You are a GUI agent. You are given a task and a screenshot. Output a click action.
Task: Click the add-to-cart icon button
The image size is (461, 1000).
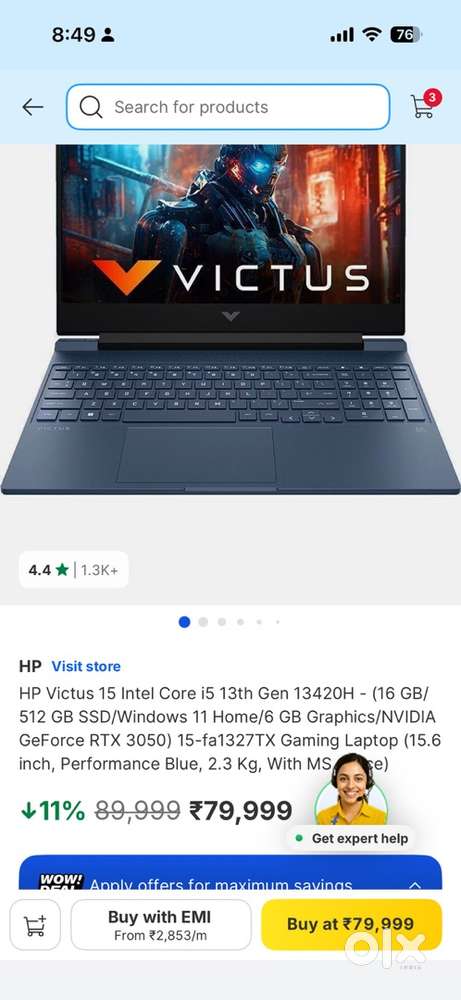click(x=35, y=925)
